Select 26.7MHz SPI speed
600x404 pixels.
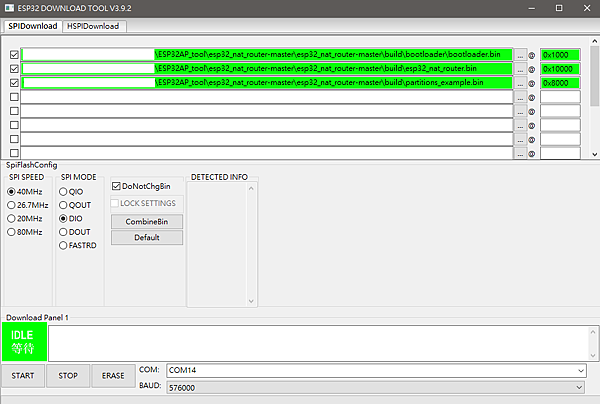coord(28,205)
